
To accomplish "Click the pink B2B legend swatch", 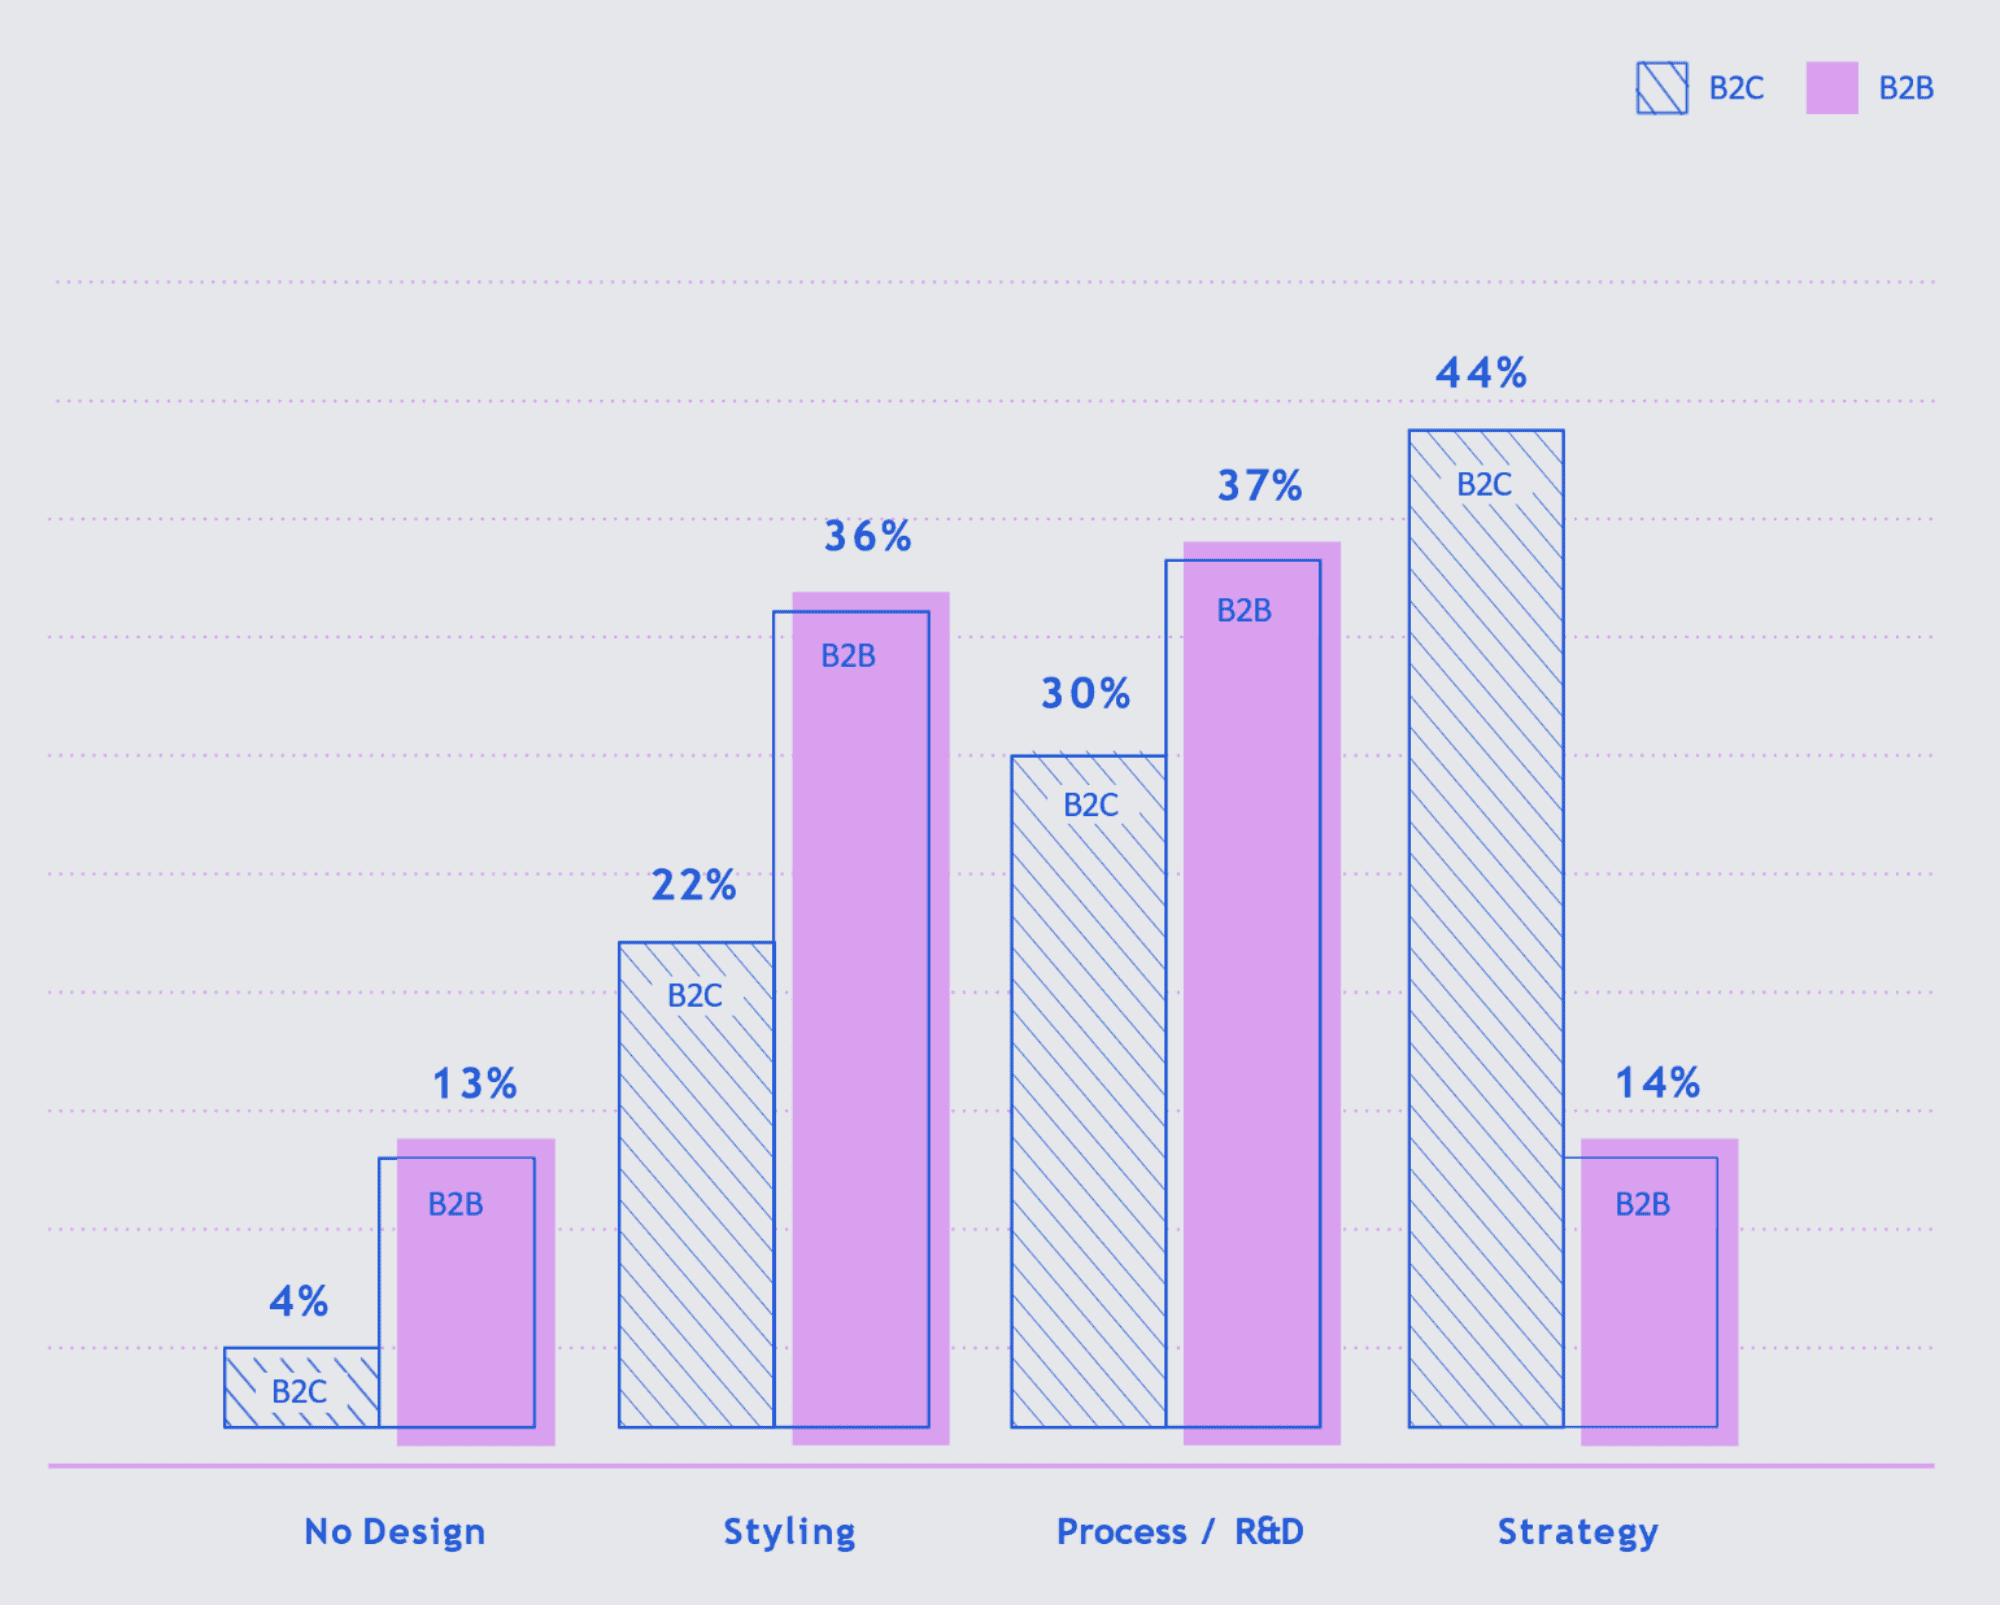I will [1832, 88].
